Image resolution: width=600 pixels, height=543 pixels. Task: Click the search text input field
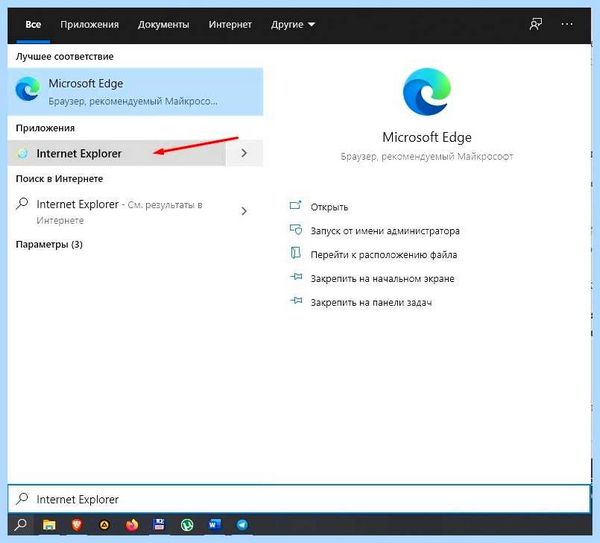point(299,499)
